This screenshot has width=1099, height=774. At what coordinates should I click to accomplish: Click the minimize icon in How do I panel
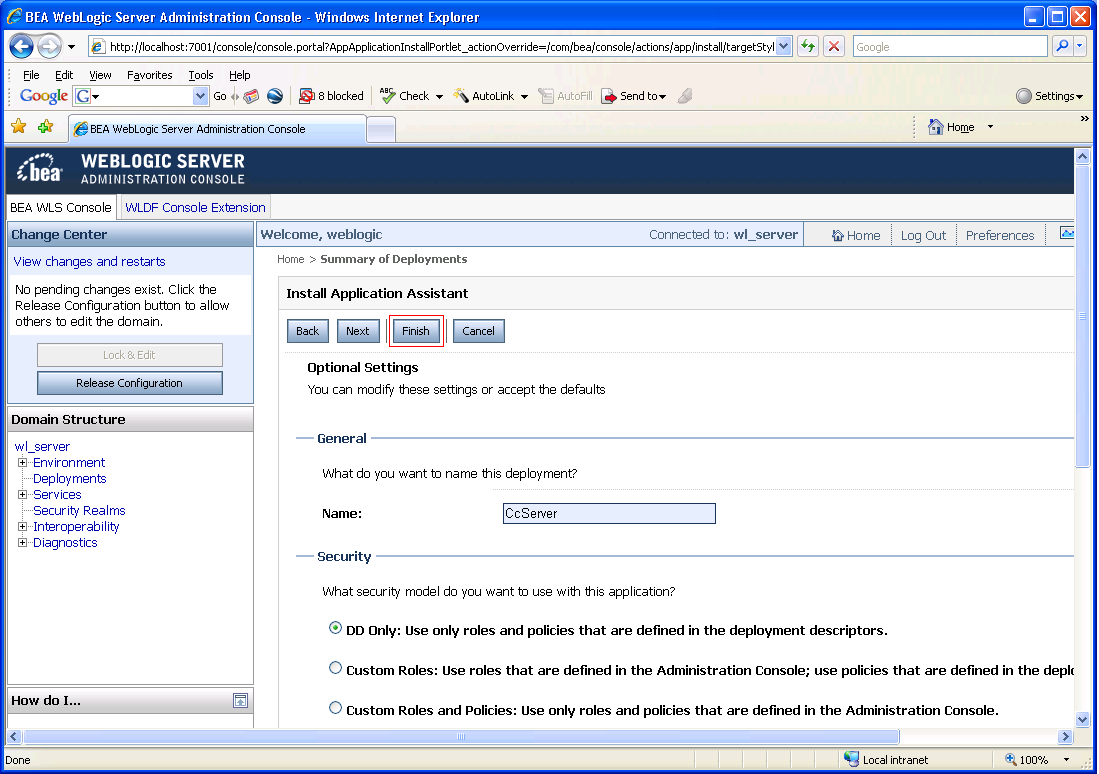click(240, 700)
